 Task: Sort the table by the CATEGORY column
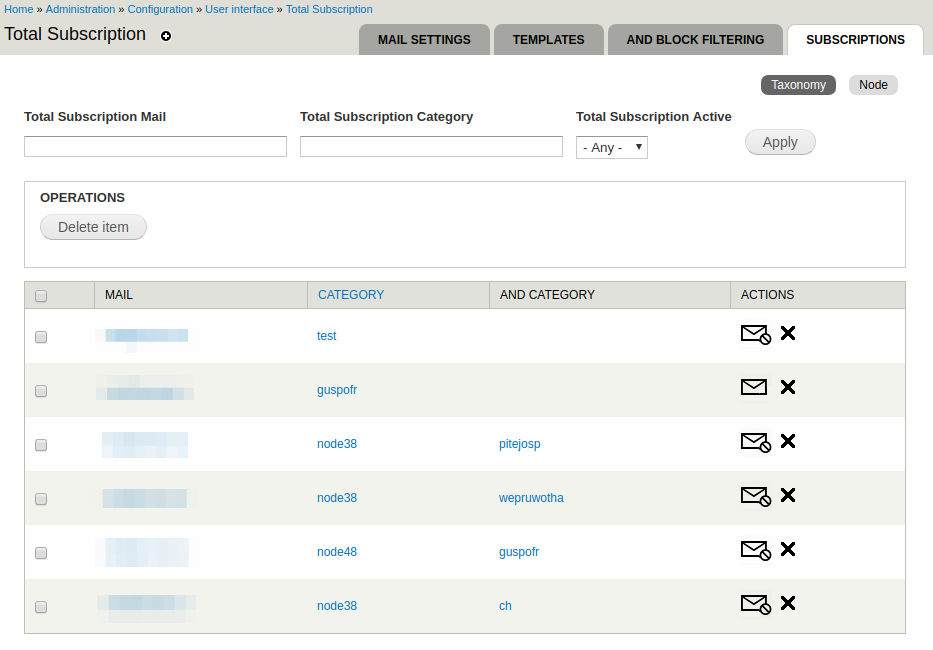(351, 295)
